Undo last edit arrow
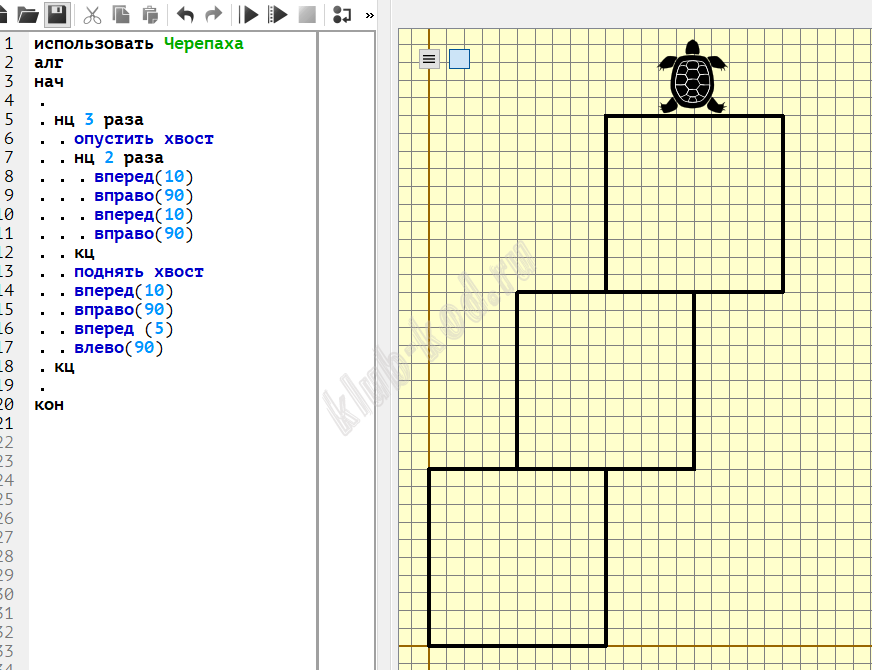This screenshot has height=670, width=872. tap(185, 15)
